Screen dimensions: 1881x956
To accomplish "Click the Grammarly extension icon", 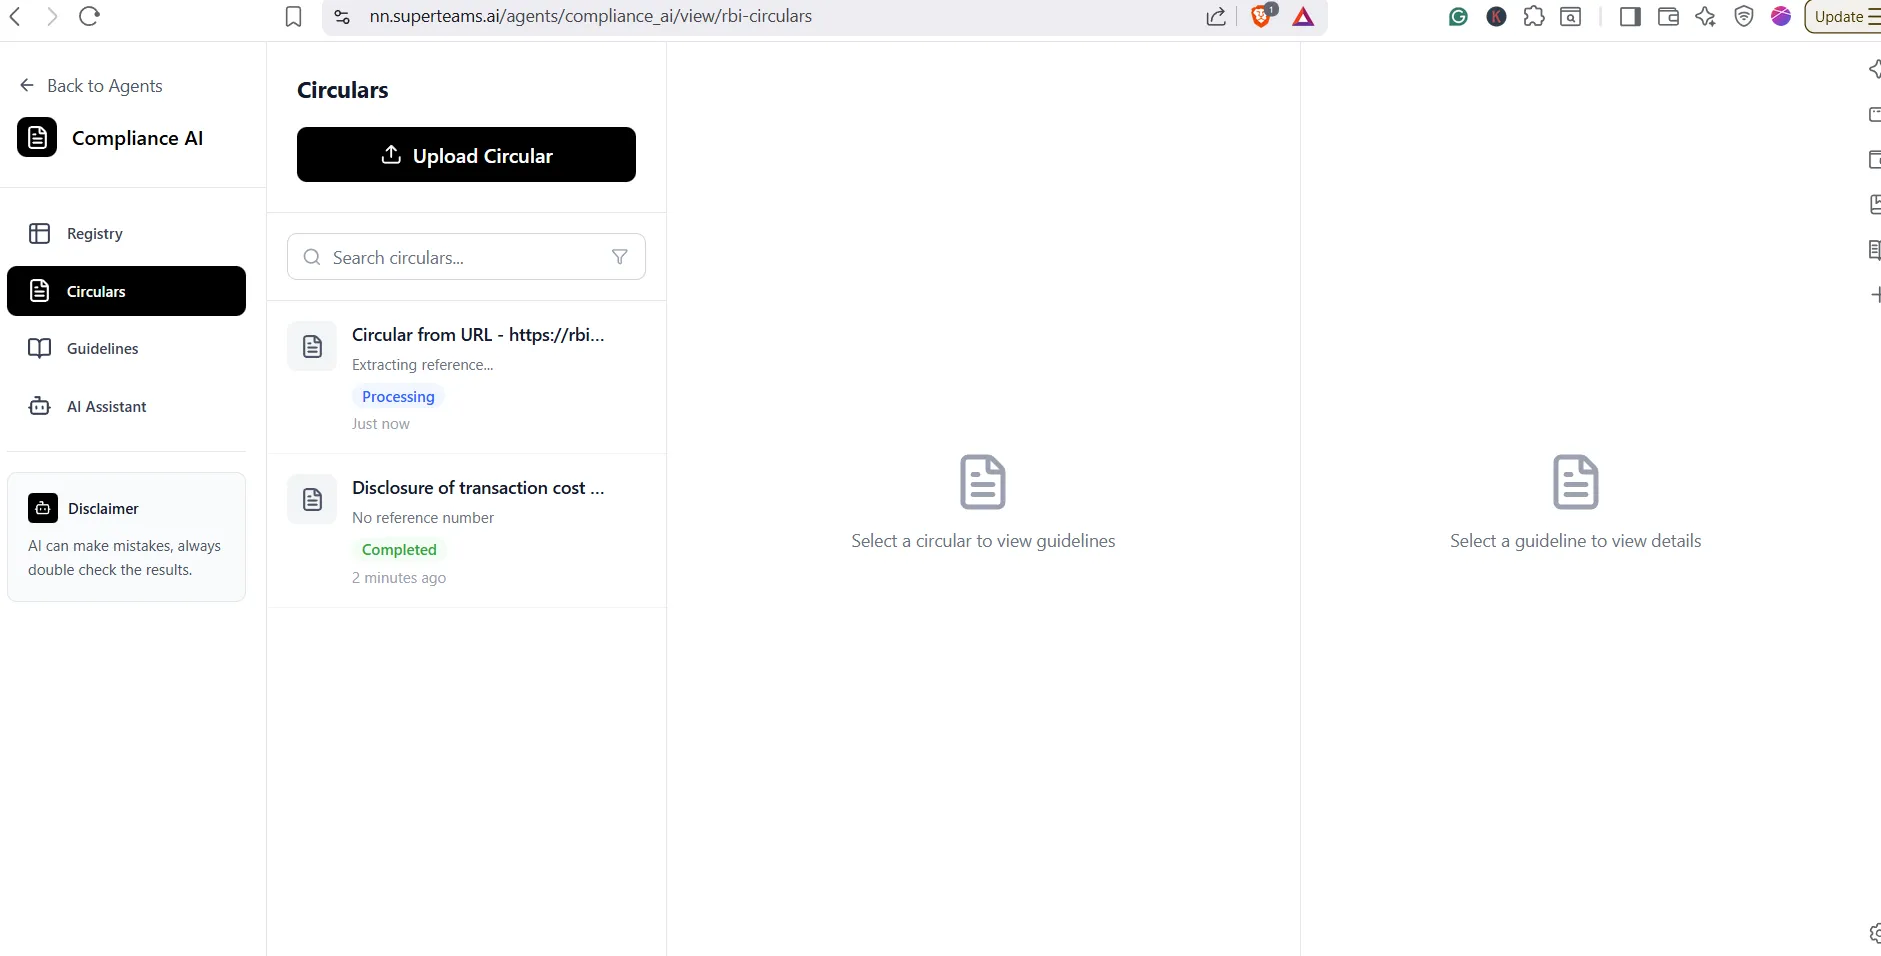I will click(x=1458, y=16).
